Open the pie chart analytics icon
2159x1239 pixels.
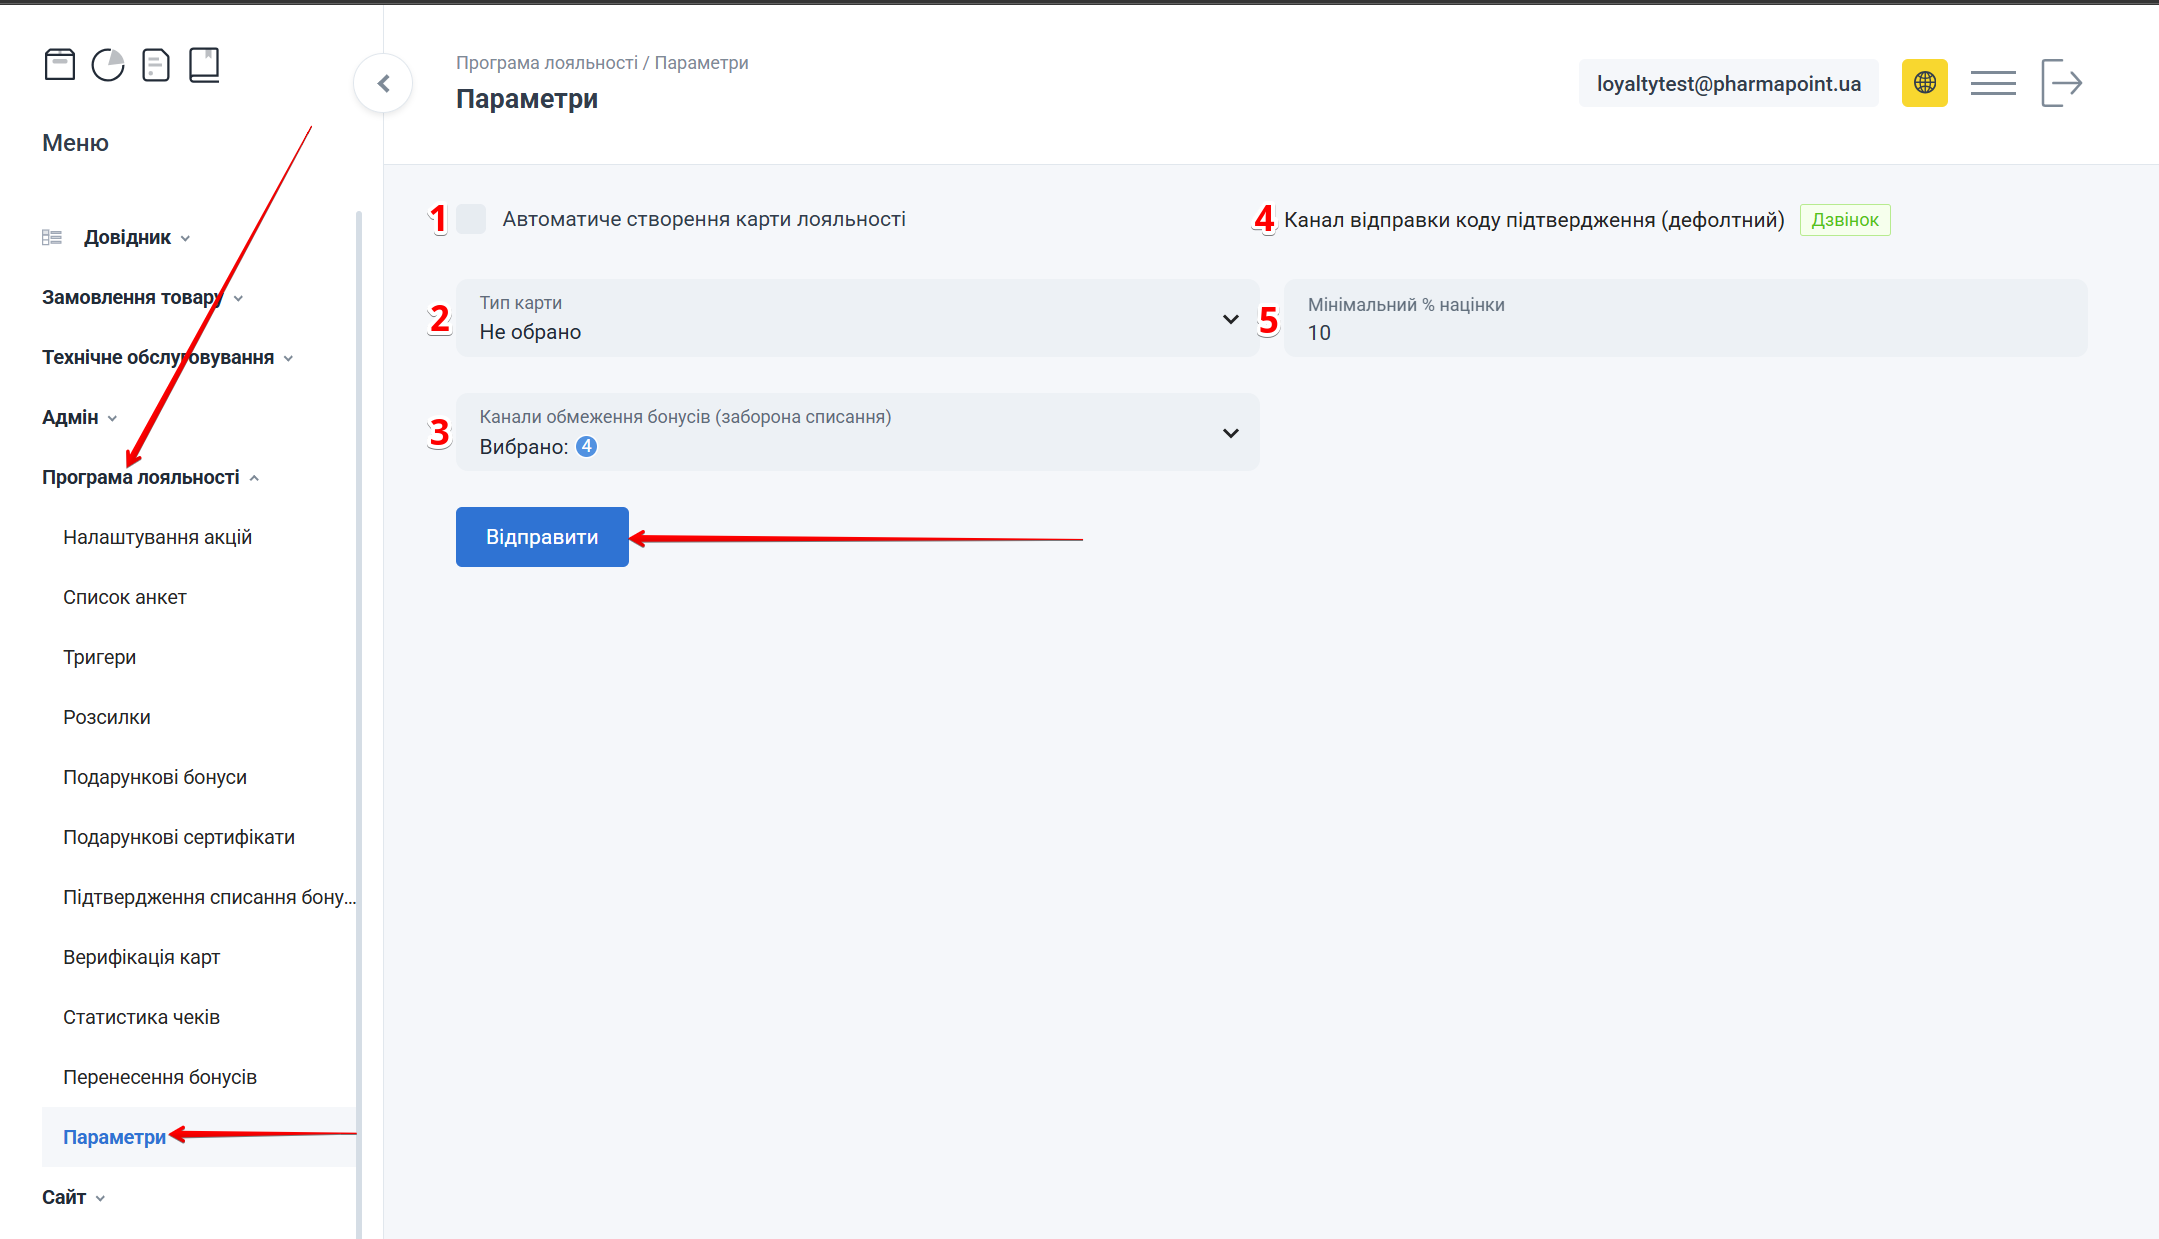click(x=108, y=65)
